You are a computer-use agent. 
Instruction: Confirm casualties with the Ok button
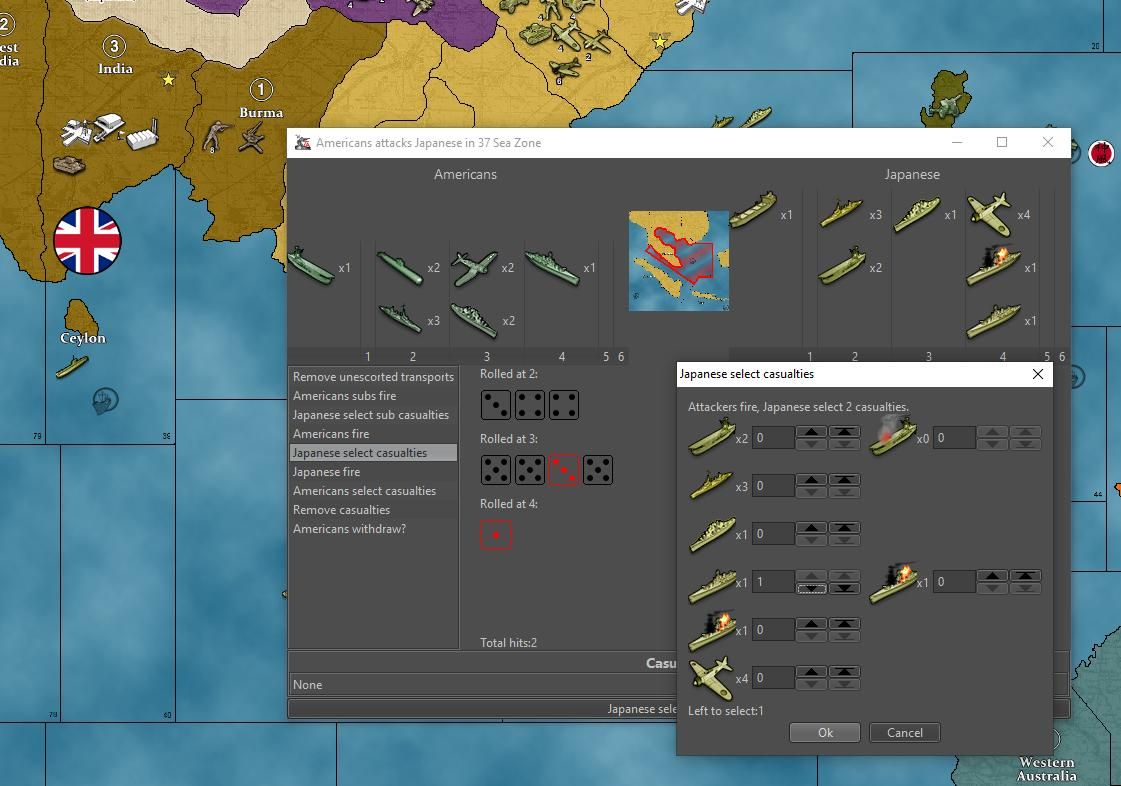(824, 733)
